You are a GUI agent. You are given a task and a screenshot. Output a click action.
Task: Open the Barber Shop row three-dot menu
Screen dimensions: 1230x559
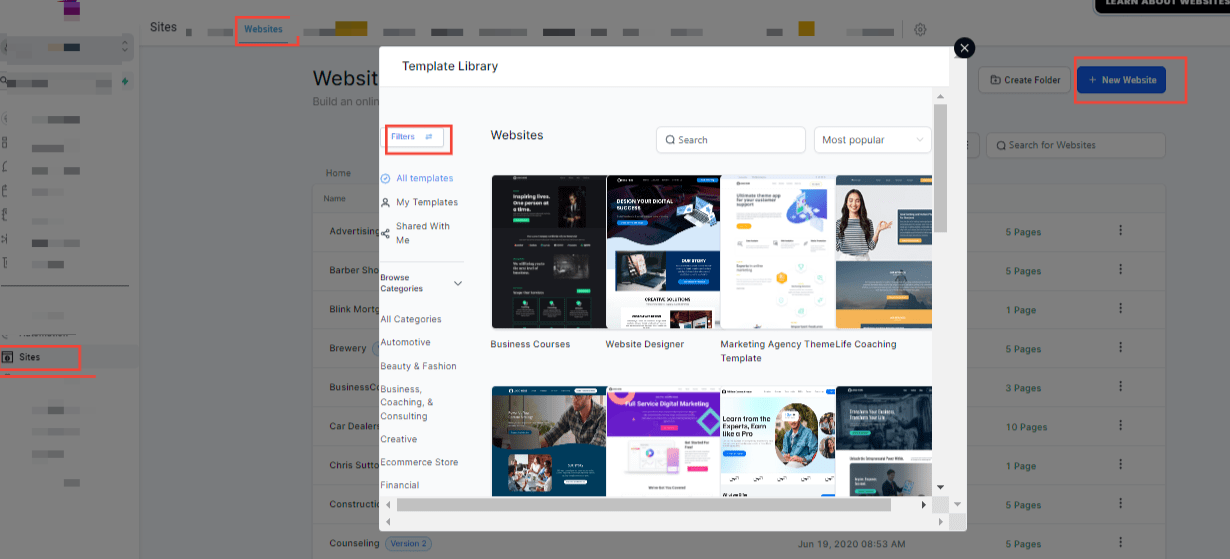(1121, 270)
